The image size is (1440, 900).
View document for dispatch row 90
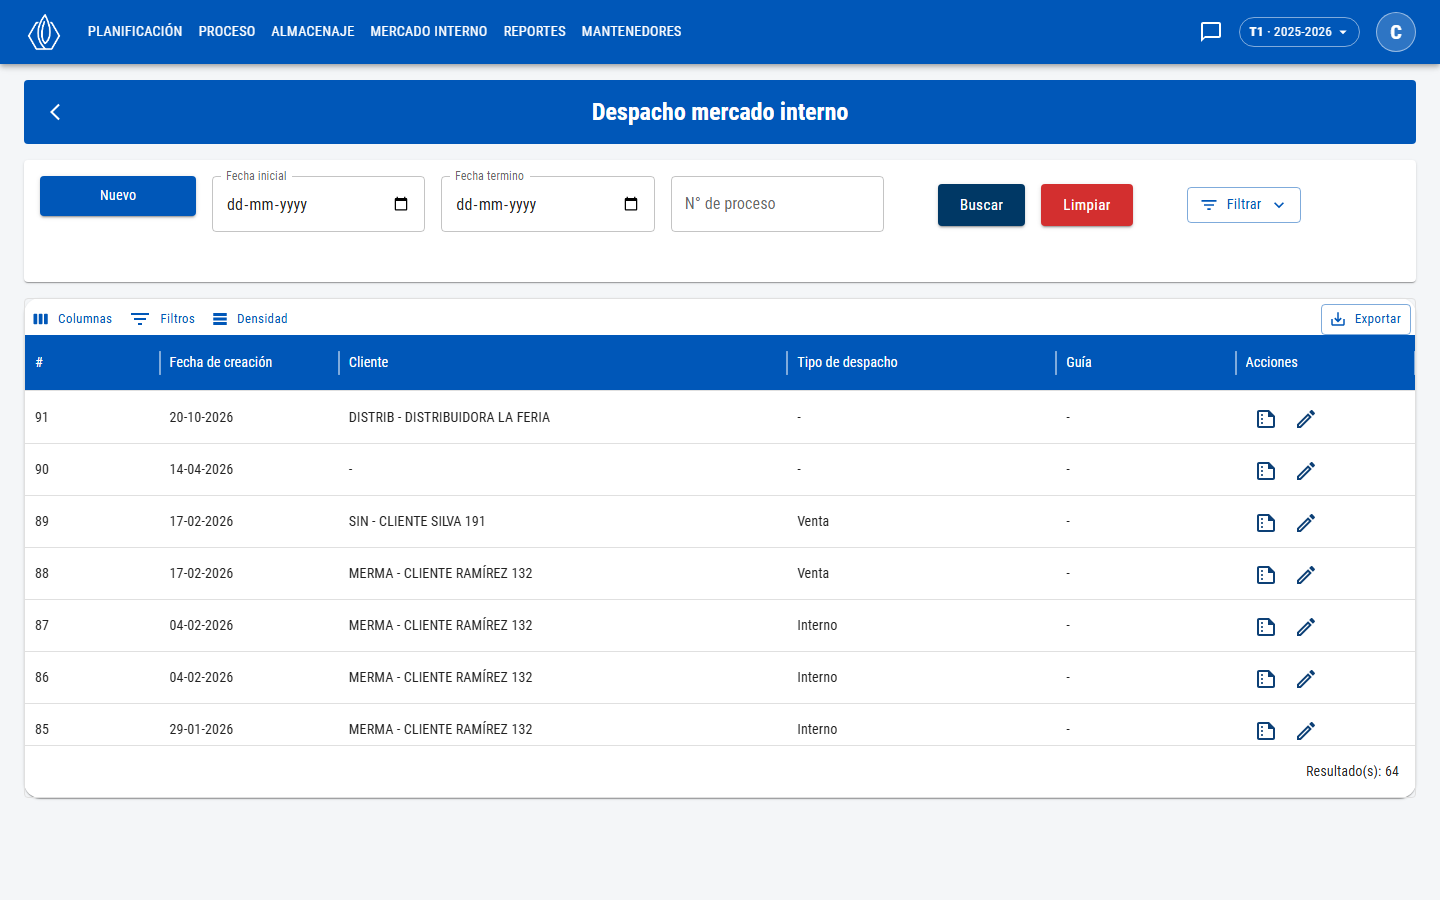click(1266, 471)
